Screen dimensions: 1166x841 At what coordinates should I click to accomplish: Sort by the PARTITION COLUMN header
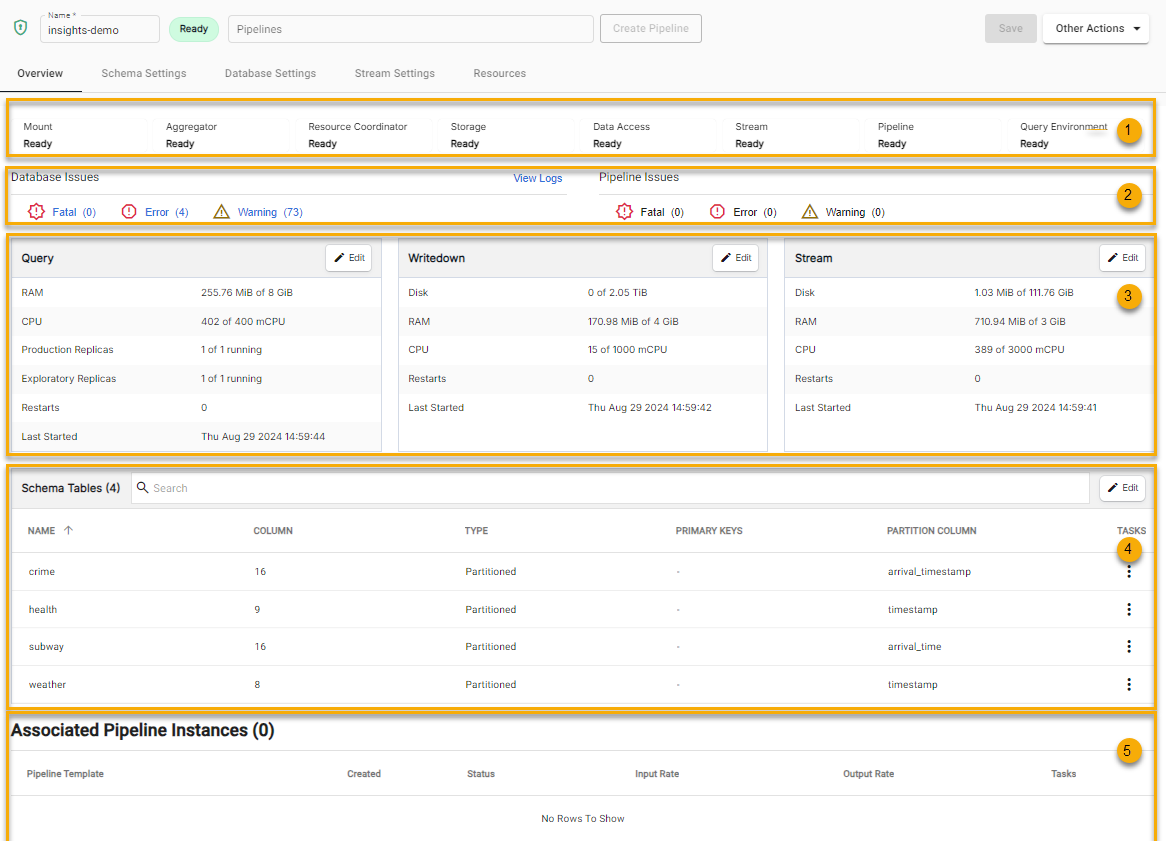[x=931, y=530]
